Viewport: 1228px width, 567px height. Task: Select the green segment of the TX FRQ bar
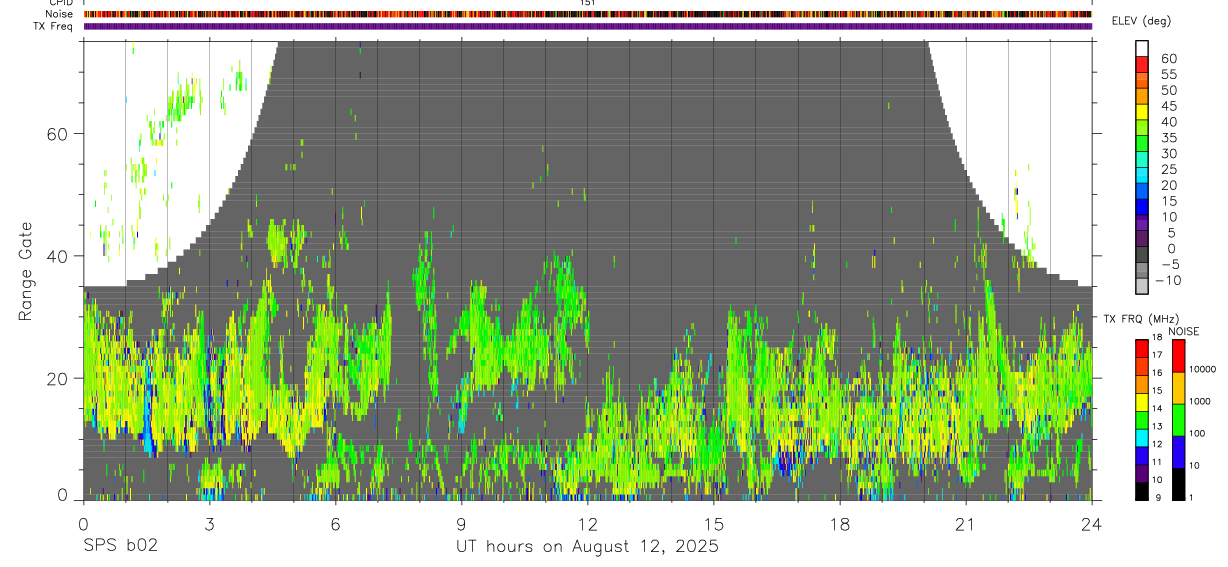coord(1142,420)
